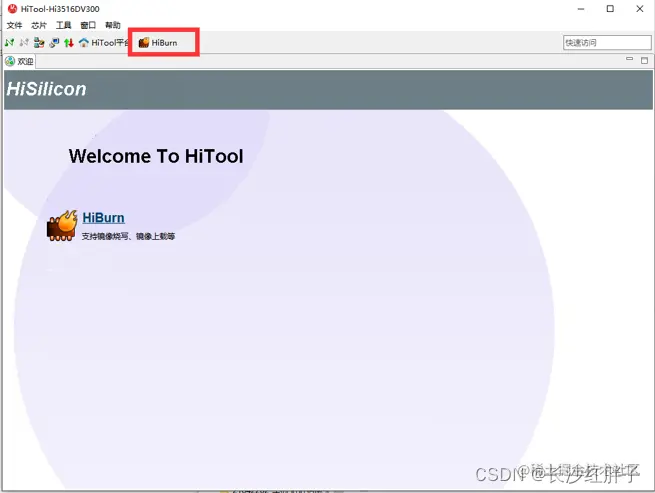Open the 工具 menu
The image size is (655, 493).
63,25
